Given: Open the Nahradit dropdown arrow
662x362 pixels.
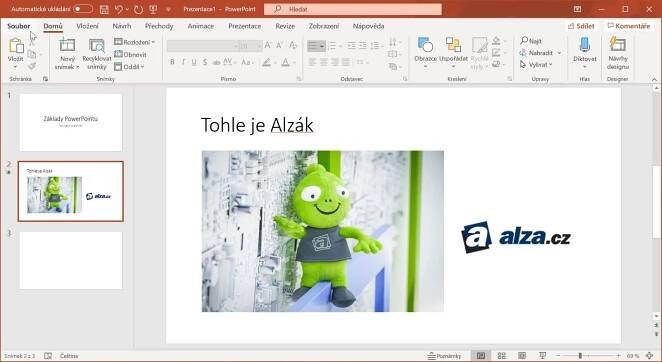Looking at the screenshot, I should pyautogui.click(x=559, y=53).
